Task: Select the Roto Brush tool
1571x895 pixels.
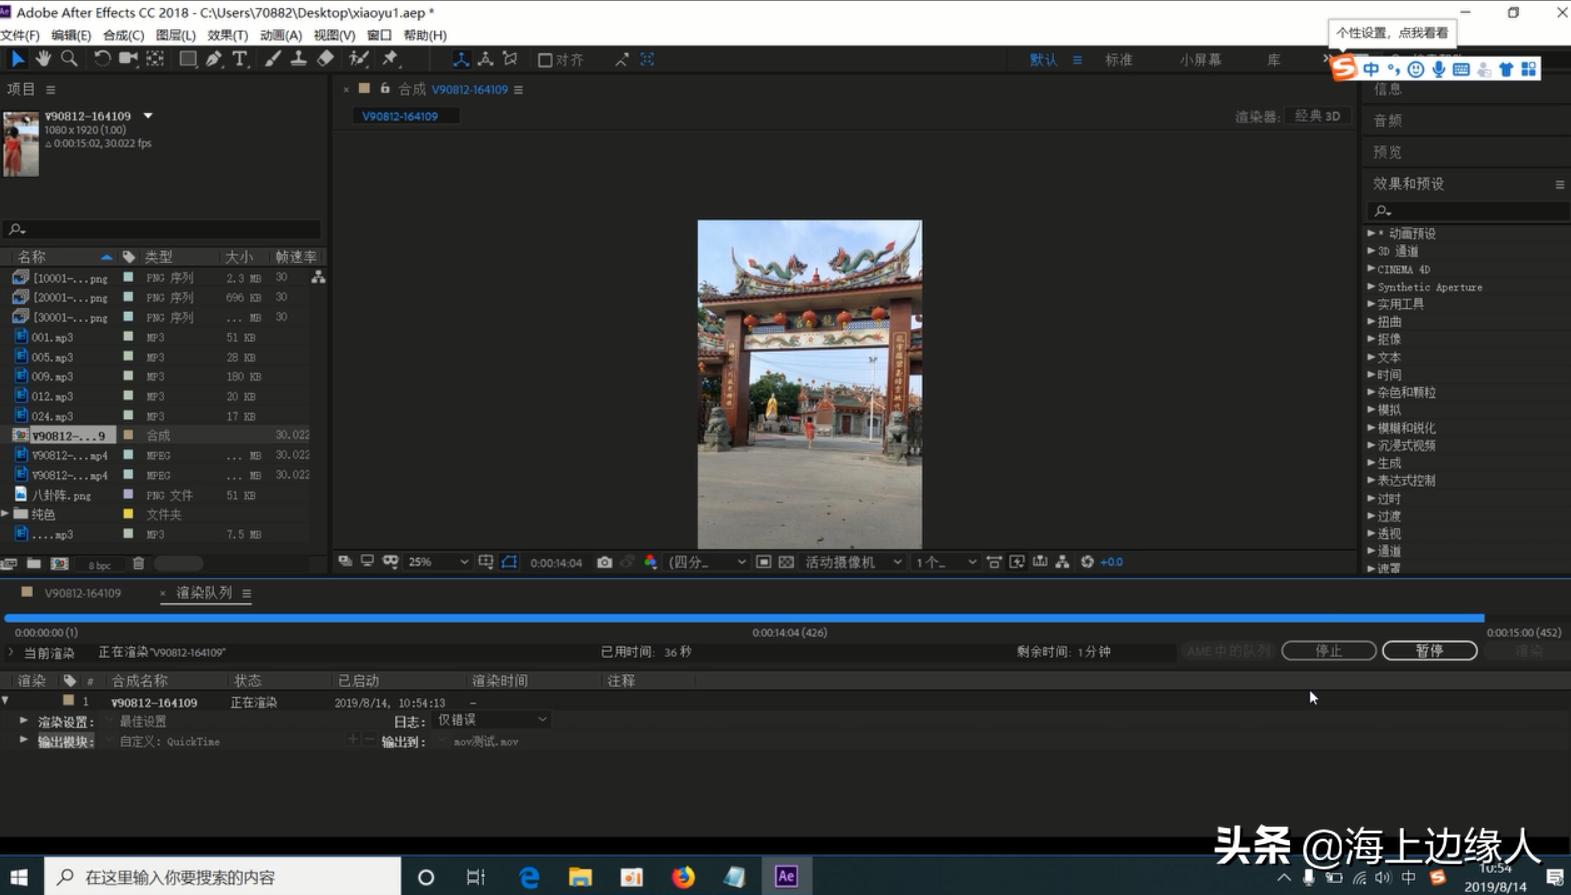Action: [358, 59]
